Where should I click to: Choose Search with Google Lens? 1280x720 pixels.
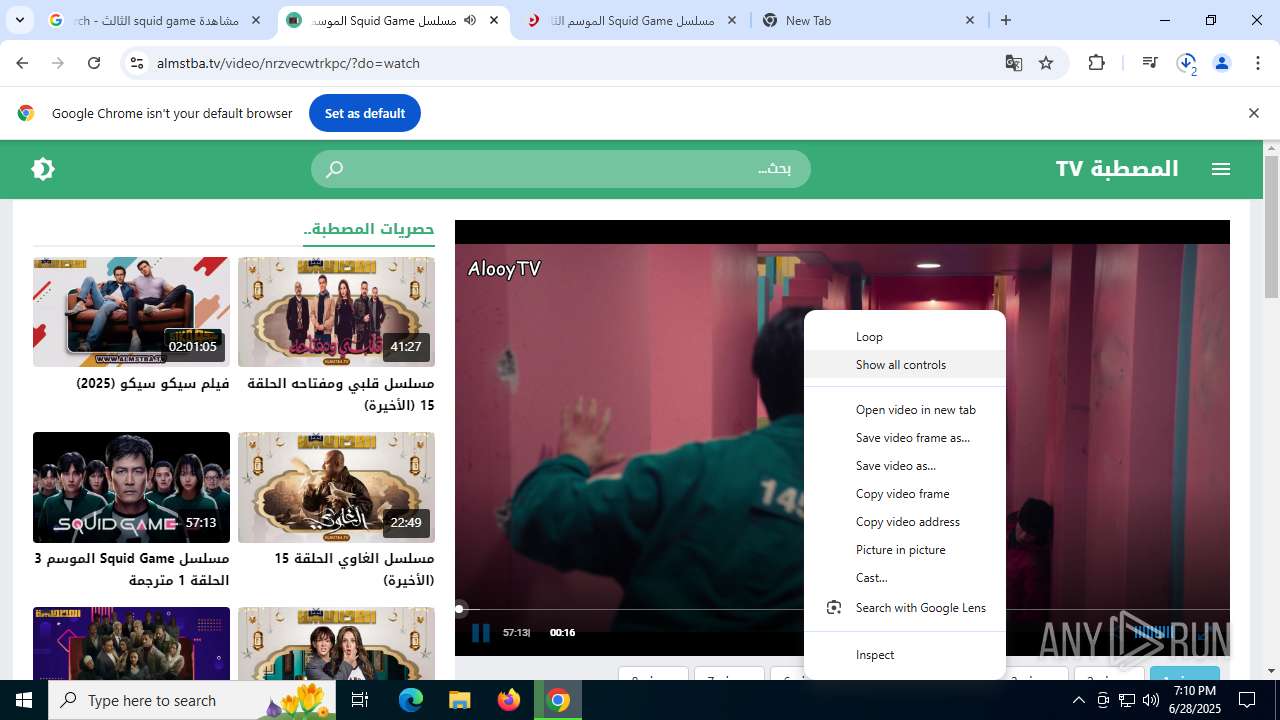(x=905, y=608)
